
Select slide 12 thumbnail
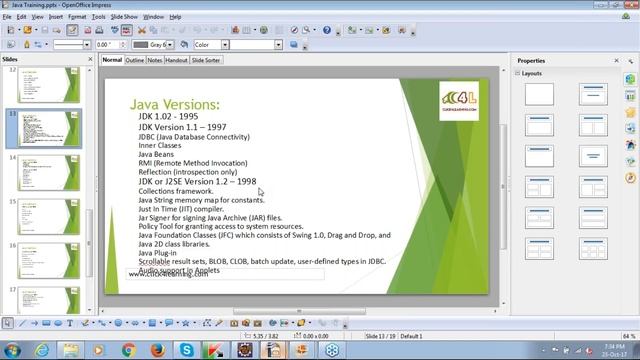(49, 85)
